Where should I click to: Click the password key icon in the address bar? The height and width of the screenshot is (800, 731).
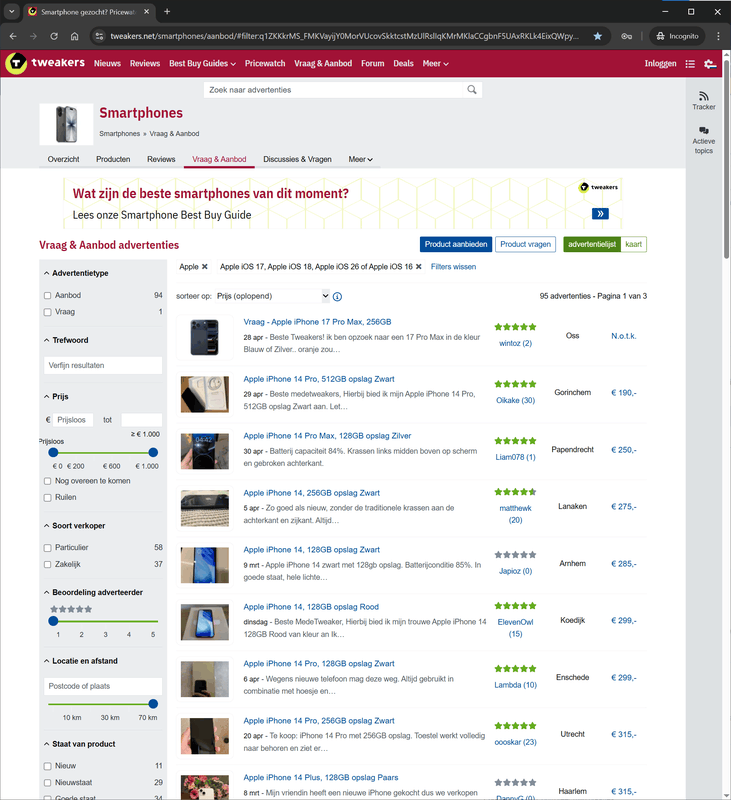coord(626,36)
